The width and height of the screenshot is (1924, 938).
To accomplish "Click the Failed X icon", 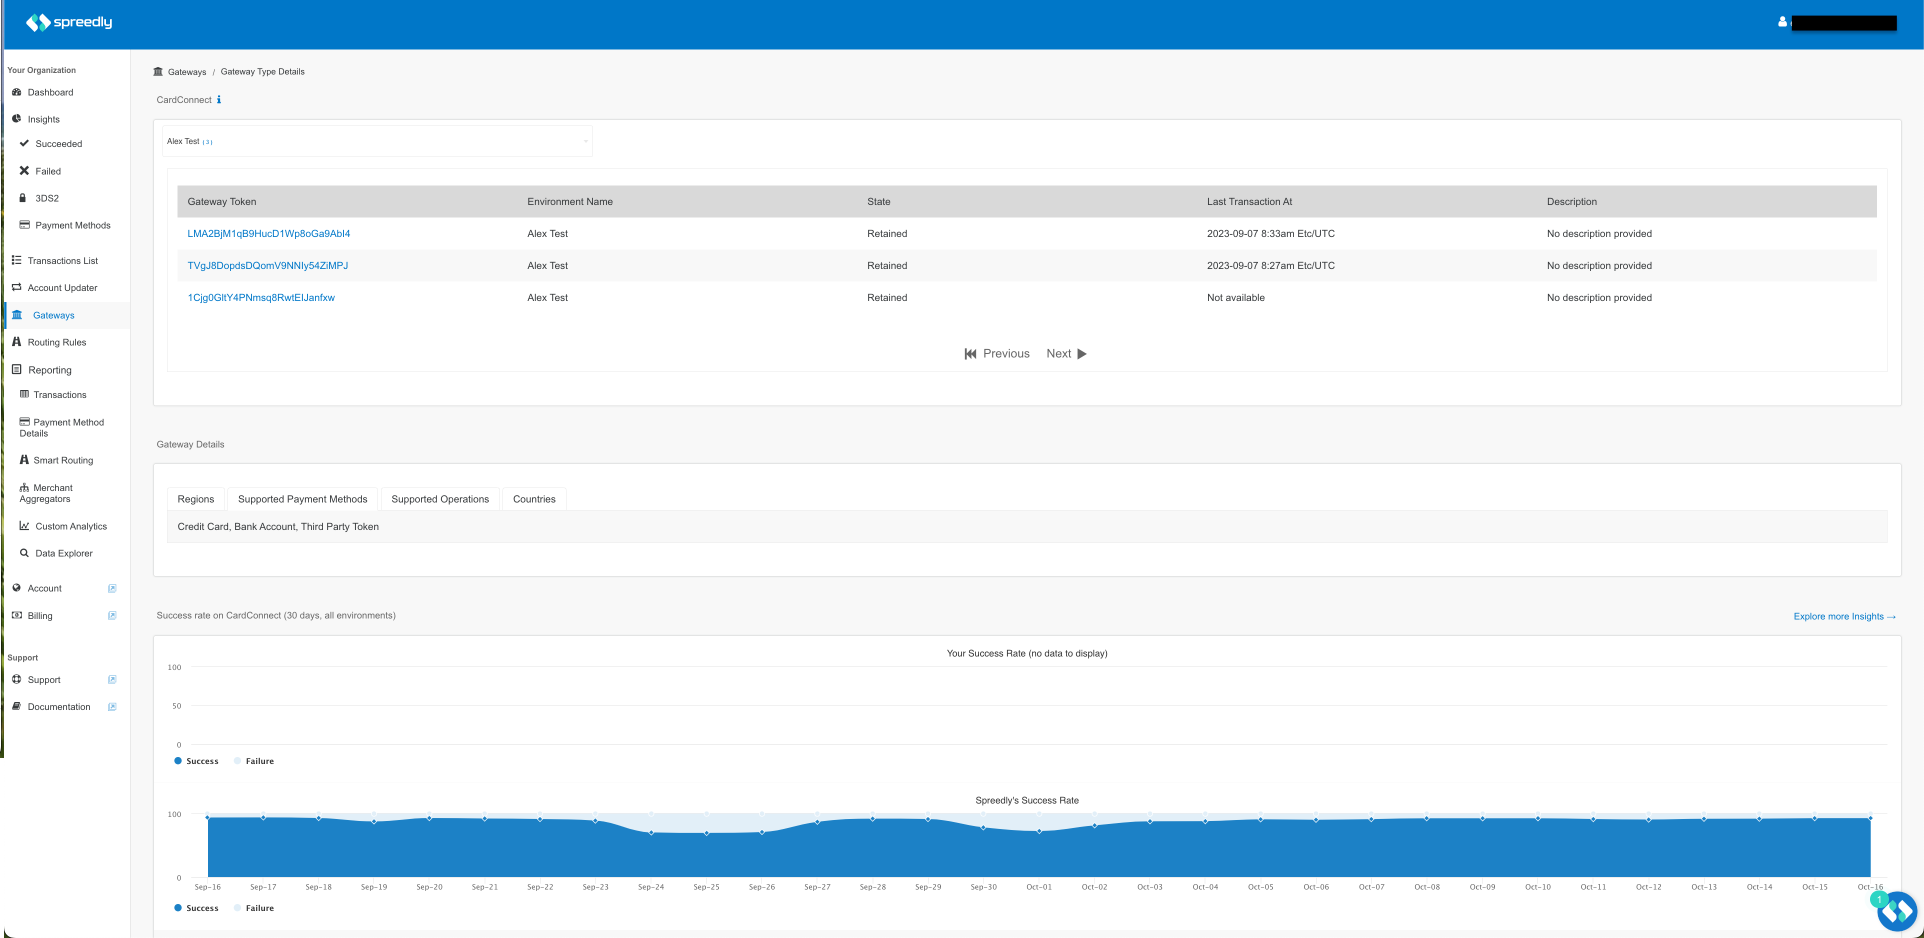I will point(24,171).
